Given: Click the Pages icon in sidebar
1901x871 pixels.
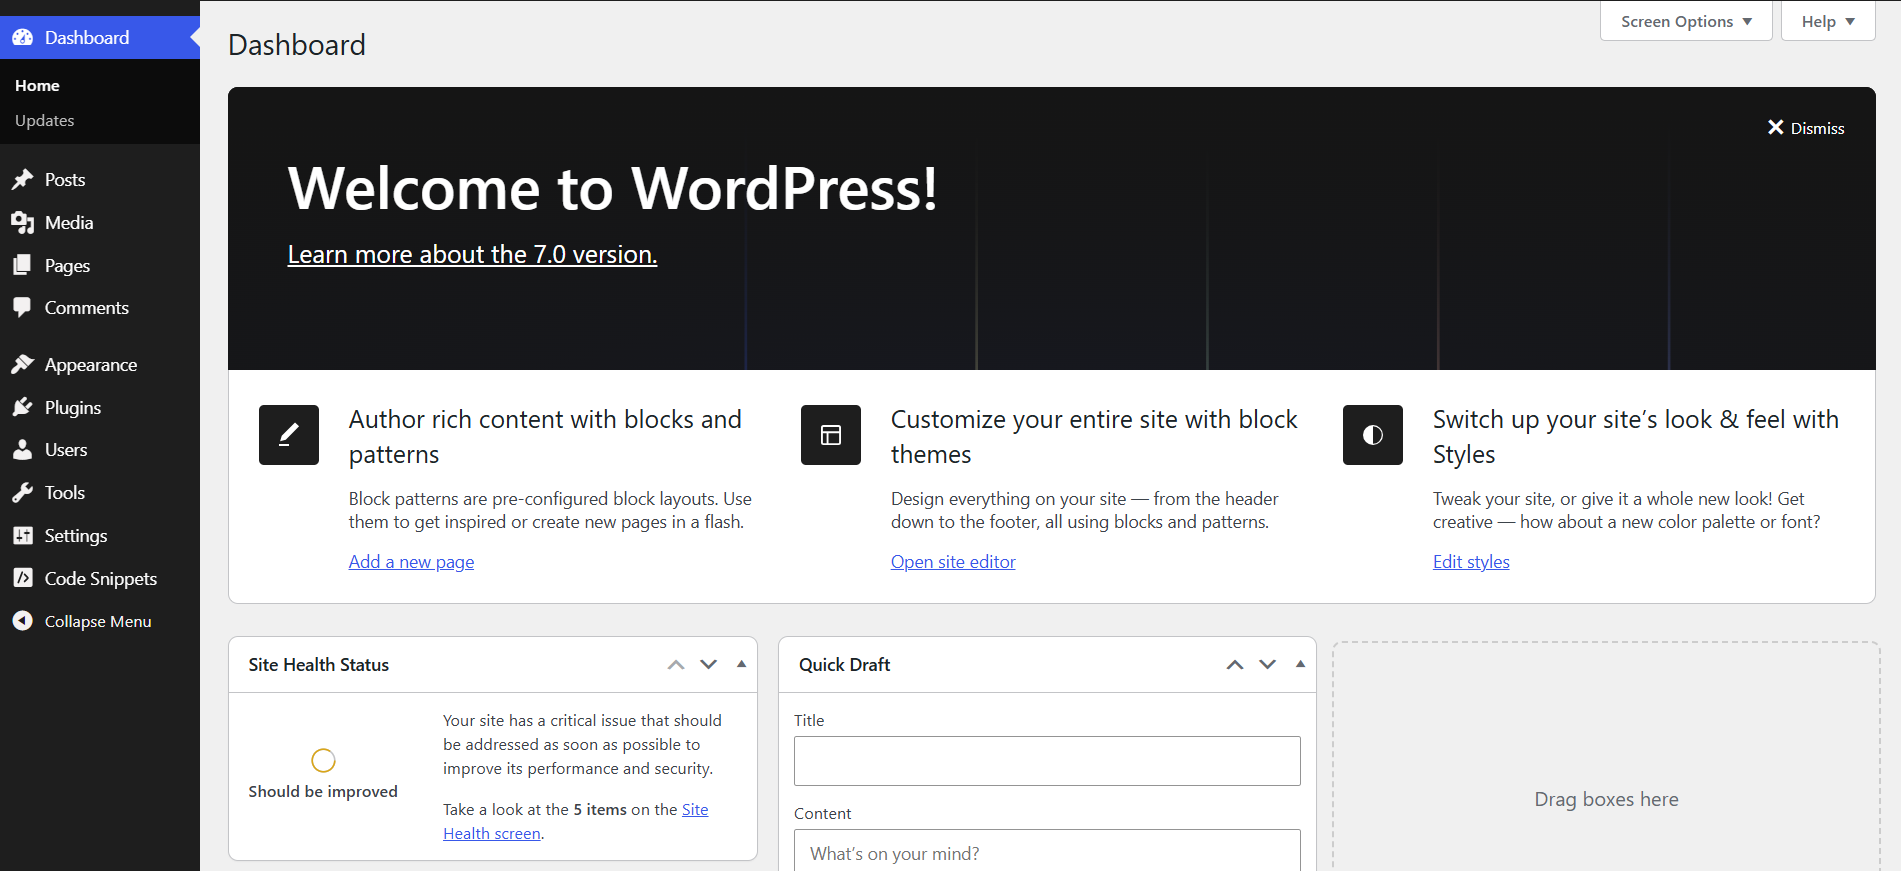Looking at the screenshot, I should coord(23,266).
